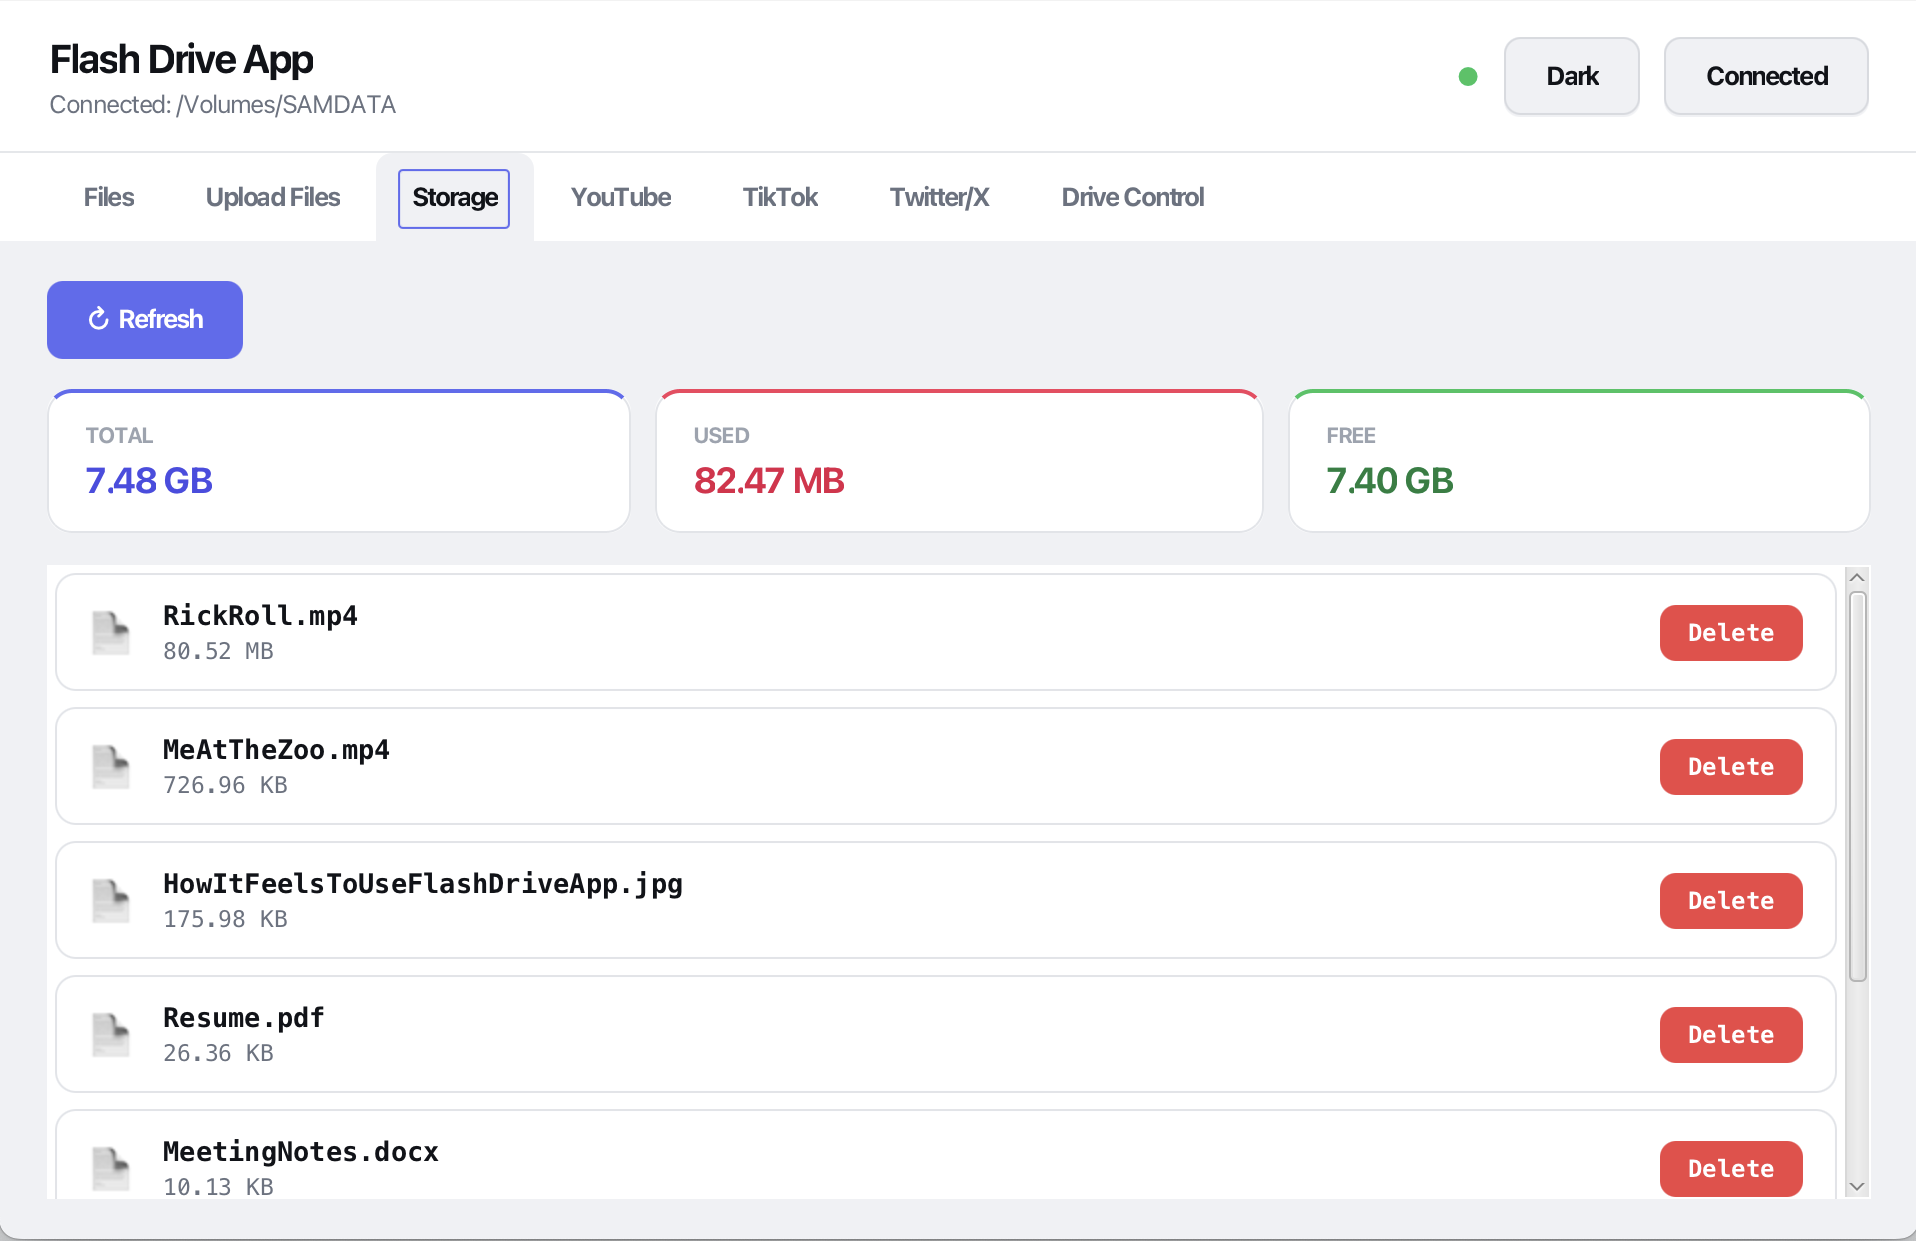Delete Resume.pdf

pyautogui.click(x=1731, y=1035)
